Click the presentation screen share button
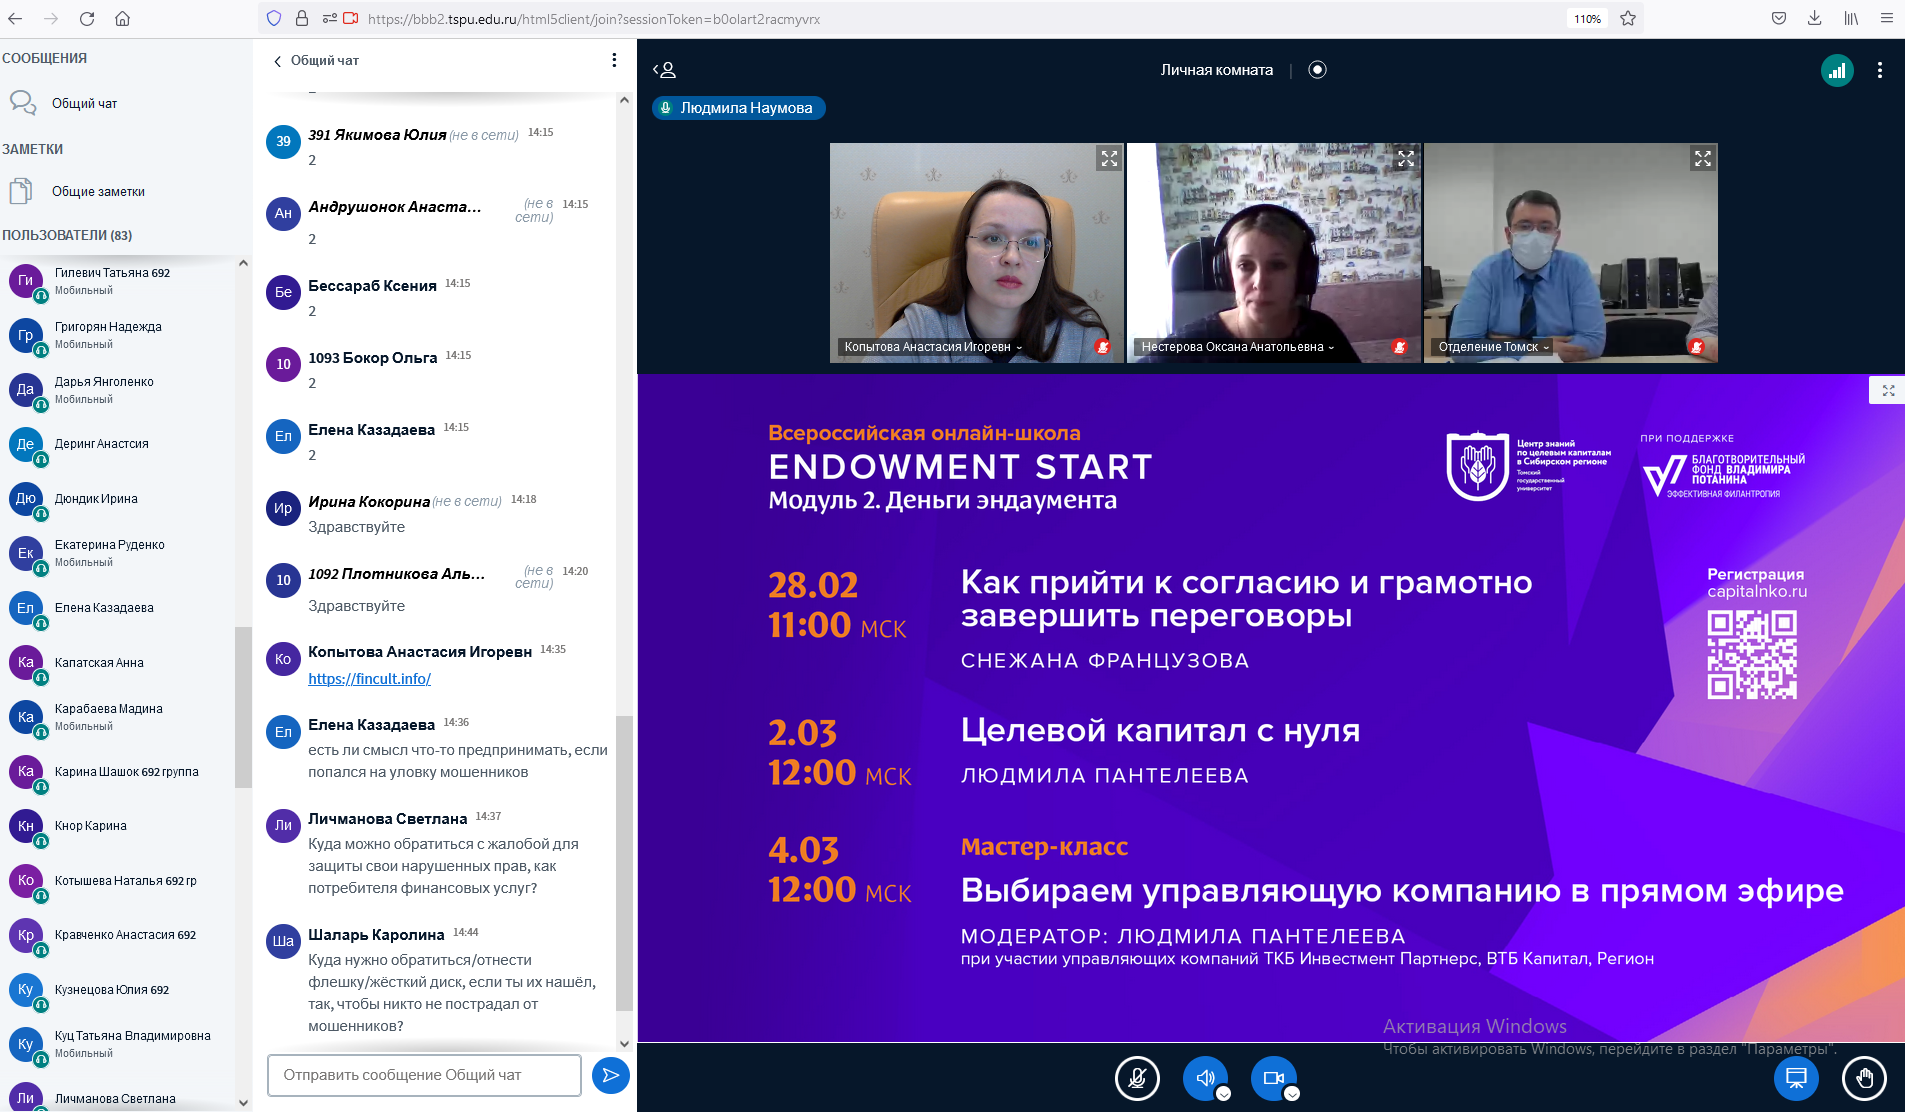 coord(1796,1078)
